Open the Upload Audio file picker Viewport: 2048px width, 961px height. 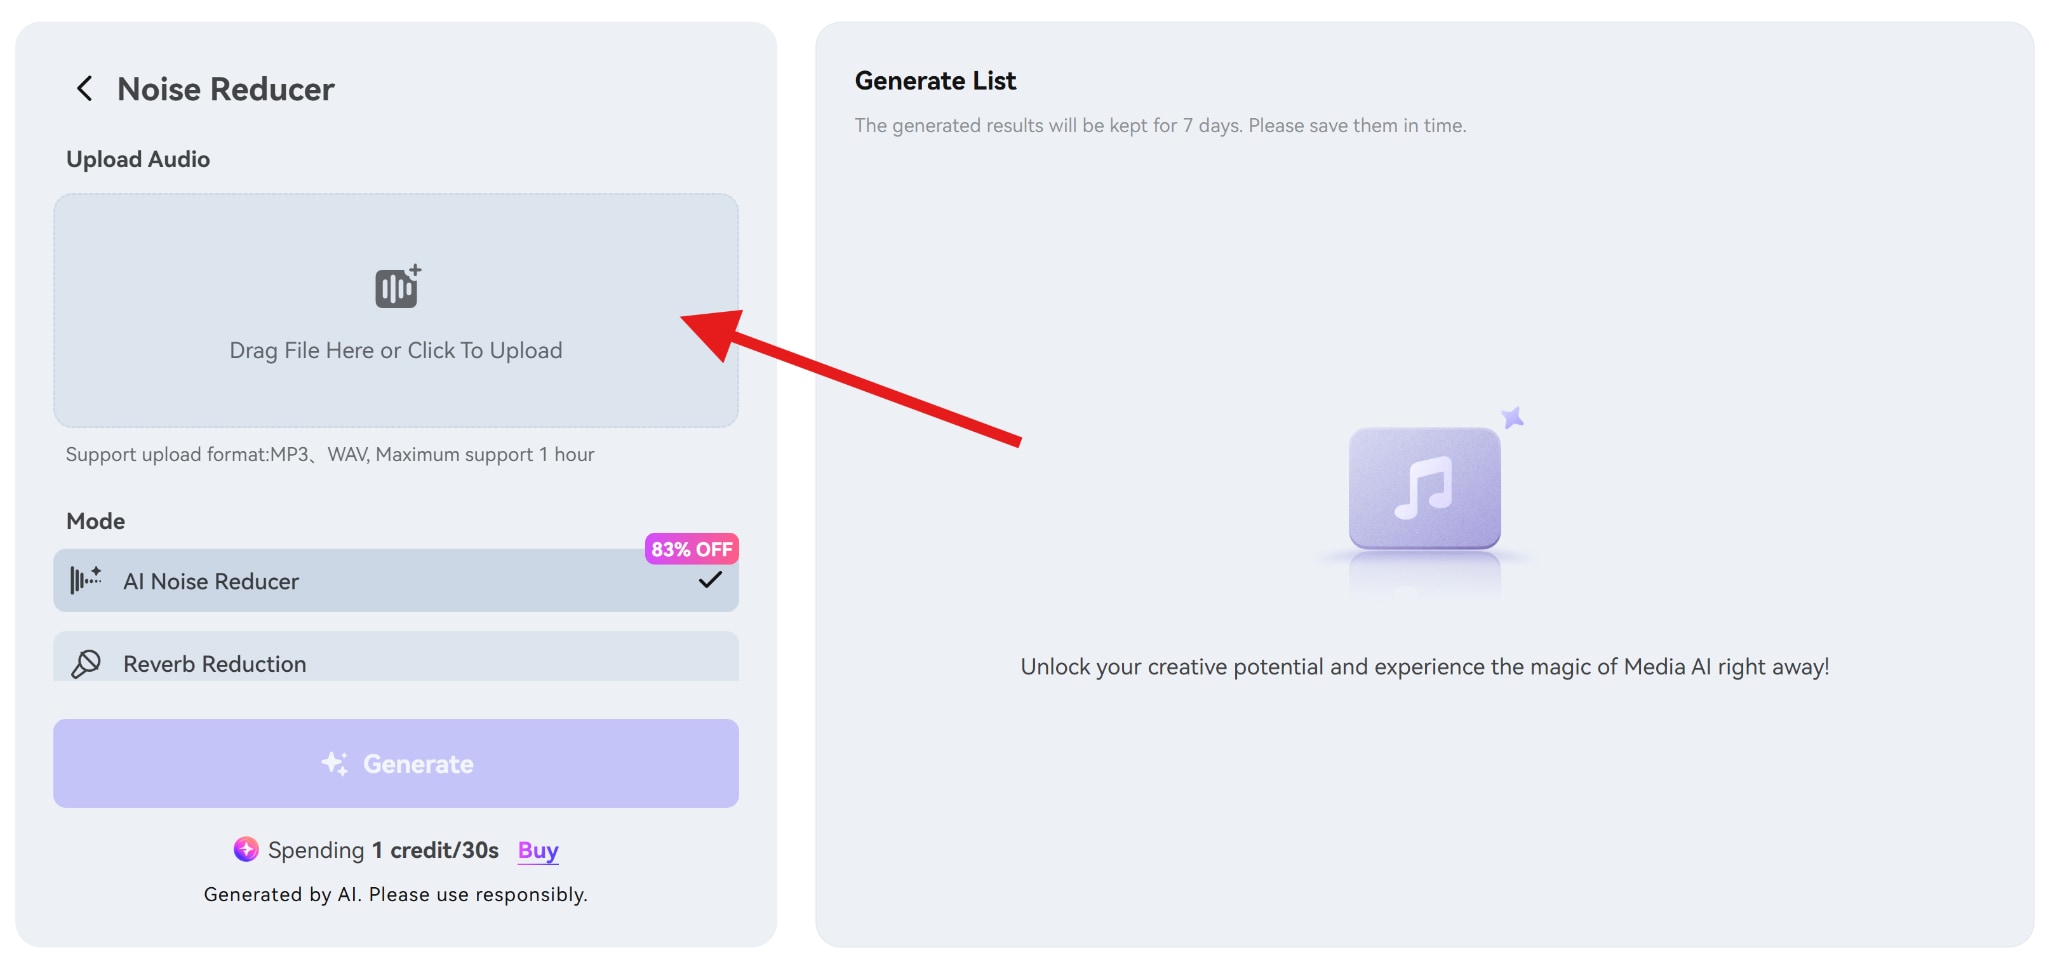point(396,310)
